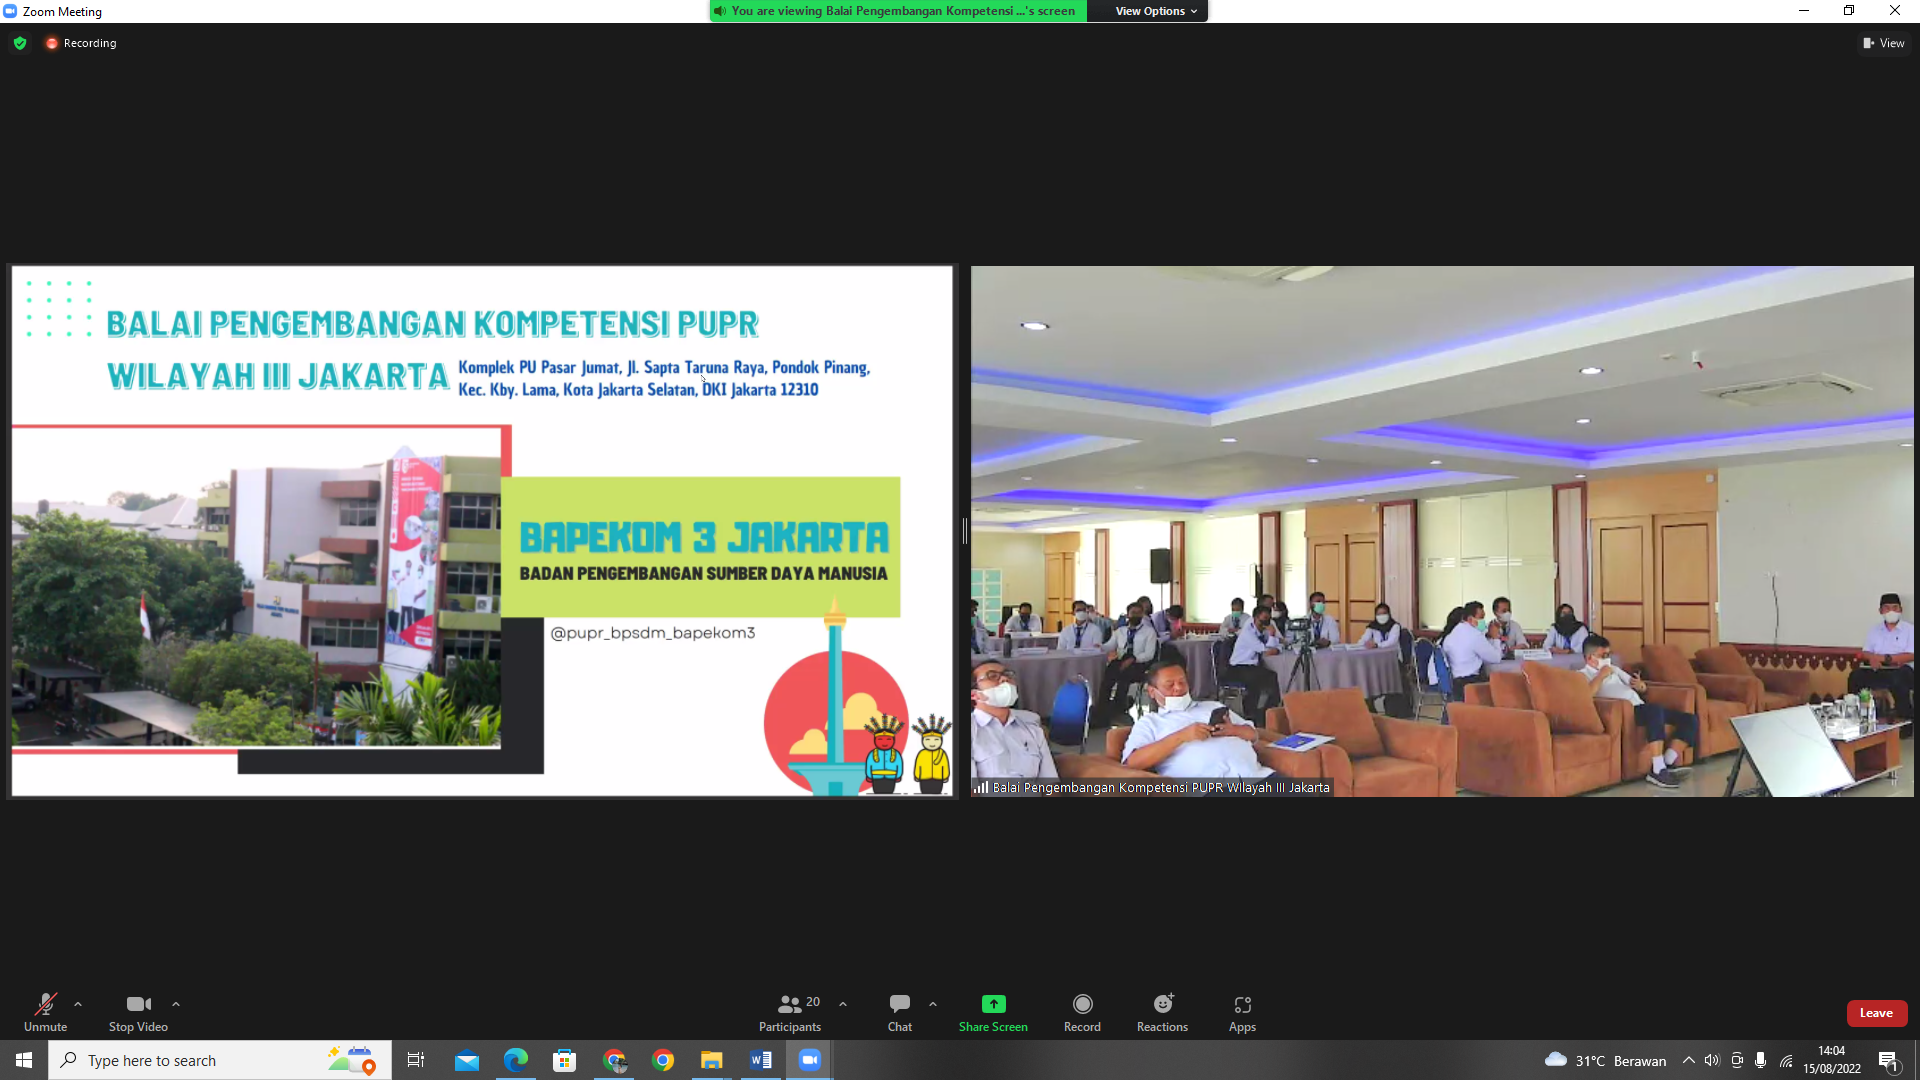This screenshot has width=1920, height=1080.
Task: Restore down the Zoom Meeting window
Action: click(x=1849, y=11)
